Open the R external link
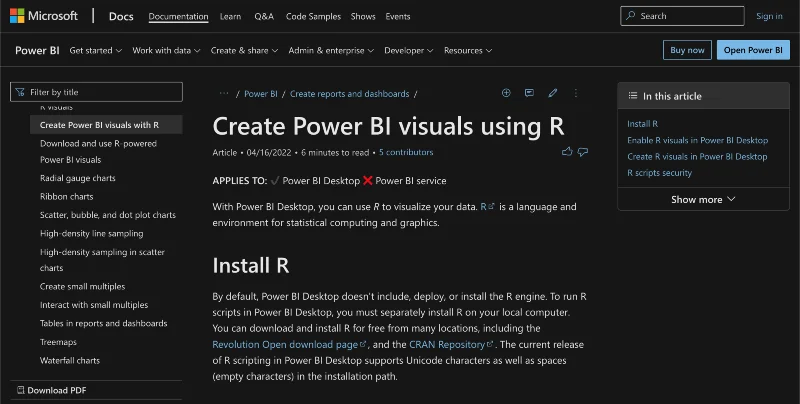This screenshot has width=800, height=404. pos(487,207)
